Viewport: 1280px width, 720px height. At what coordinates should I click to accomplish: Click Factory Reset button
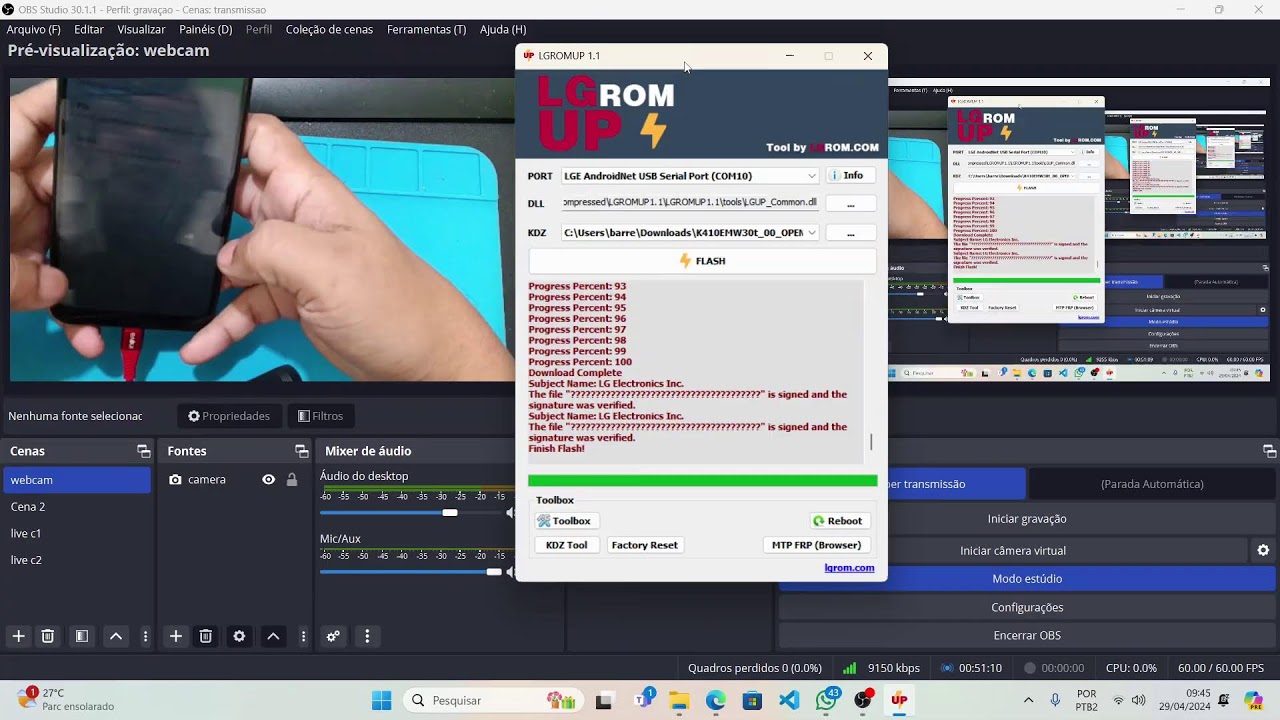coord(645,545)
